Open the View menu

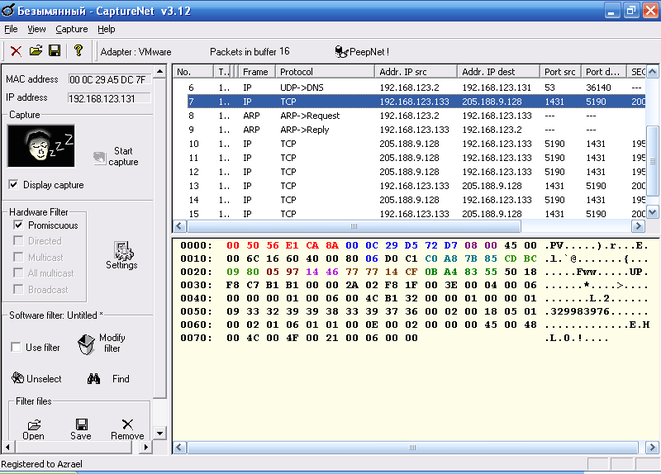(37, 30)
